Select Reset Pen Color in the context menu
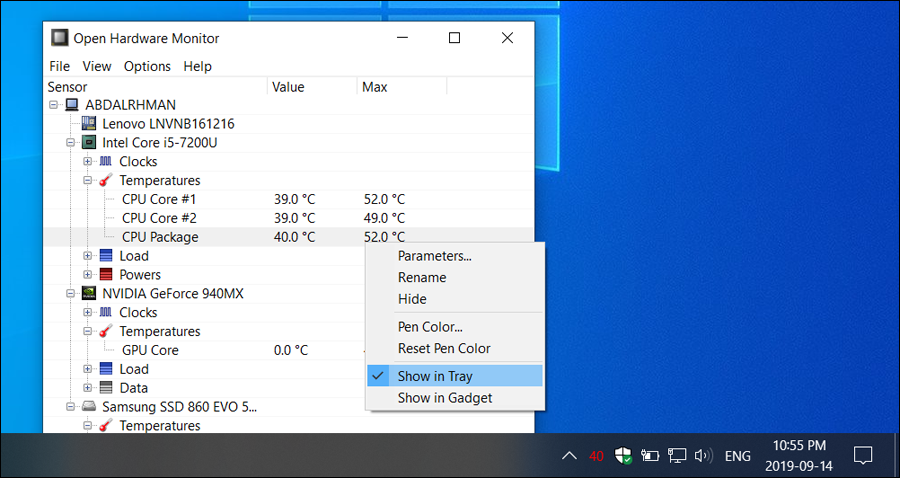This screenshot has height=478, width=900. pos(455,348)
